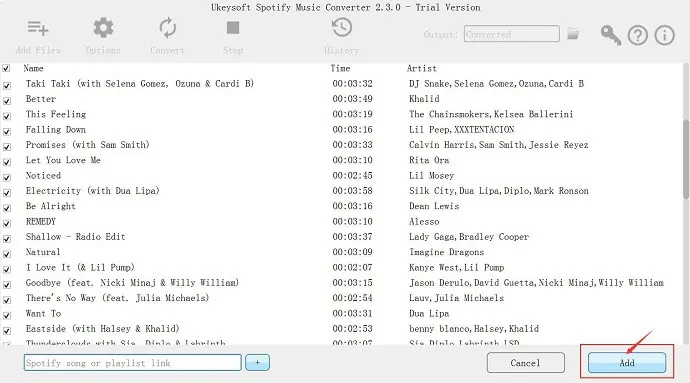Image resolution: width=690 pixels, height=383 pixels.
Task: Uncheck the This Feeling track checkbox
Action: [x=7, y=116]
